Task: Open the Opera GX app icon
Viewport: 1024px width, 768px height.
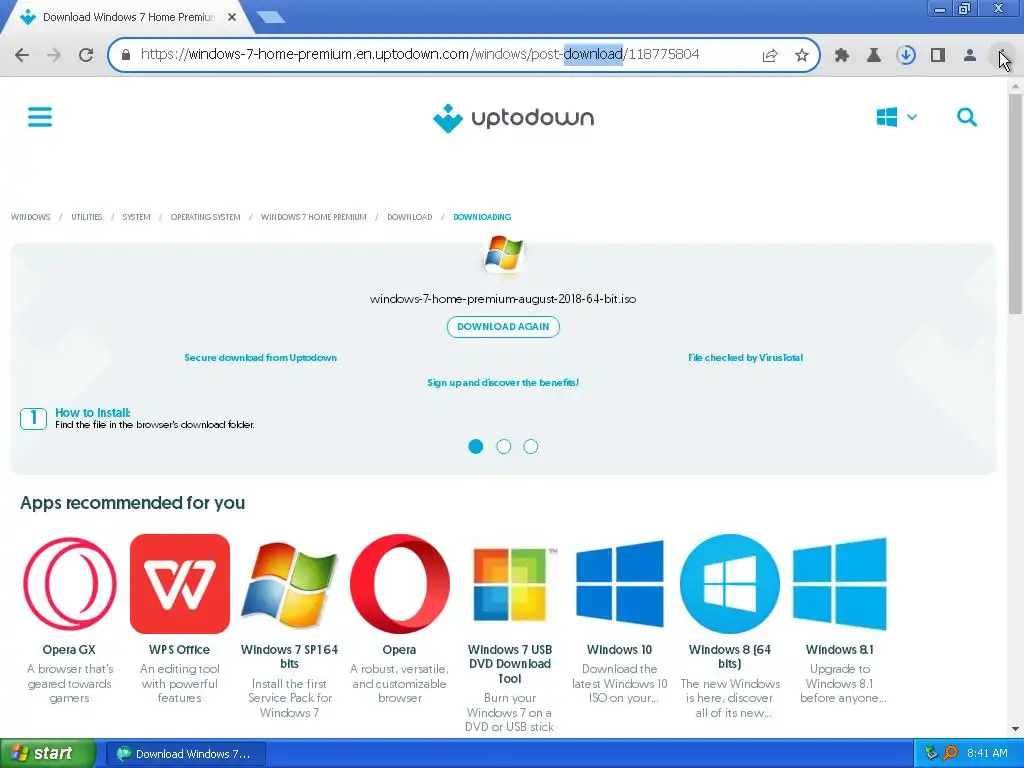Action: (x=70, y=584)
